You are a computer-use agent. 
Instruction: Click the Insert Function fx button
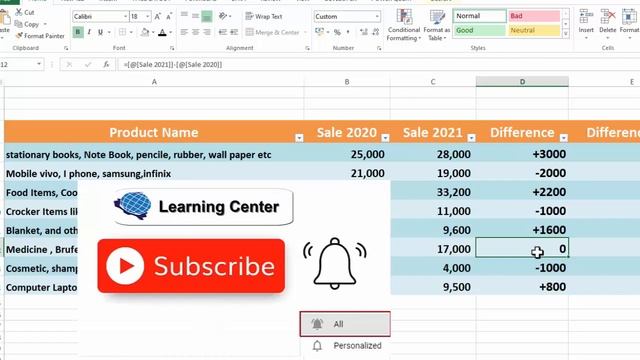pyautogui.click(x=106, y=64)
